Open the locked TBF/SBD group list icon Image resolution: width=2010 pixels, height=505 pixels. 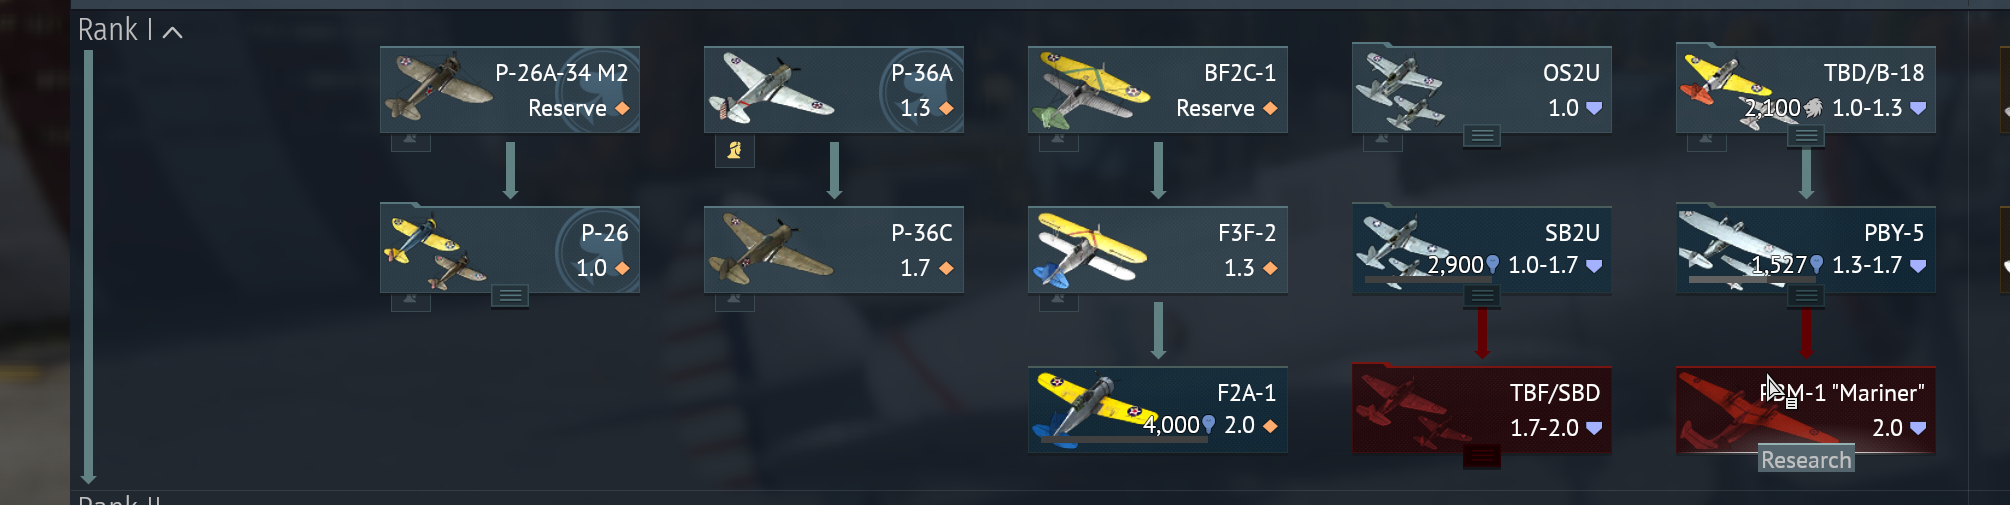pos(1482,457)
